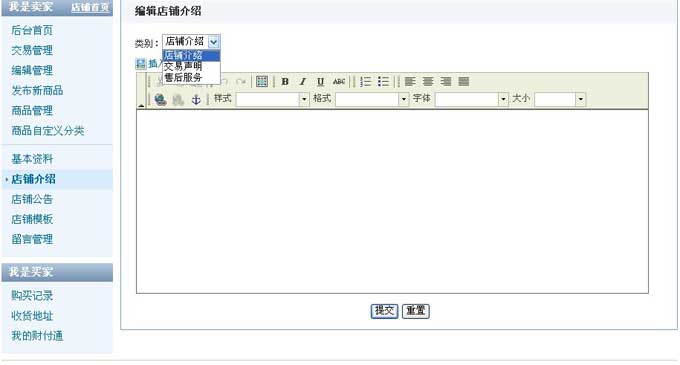
Task: Insert numbered list icon
Action: click(x=366, y=81)
